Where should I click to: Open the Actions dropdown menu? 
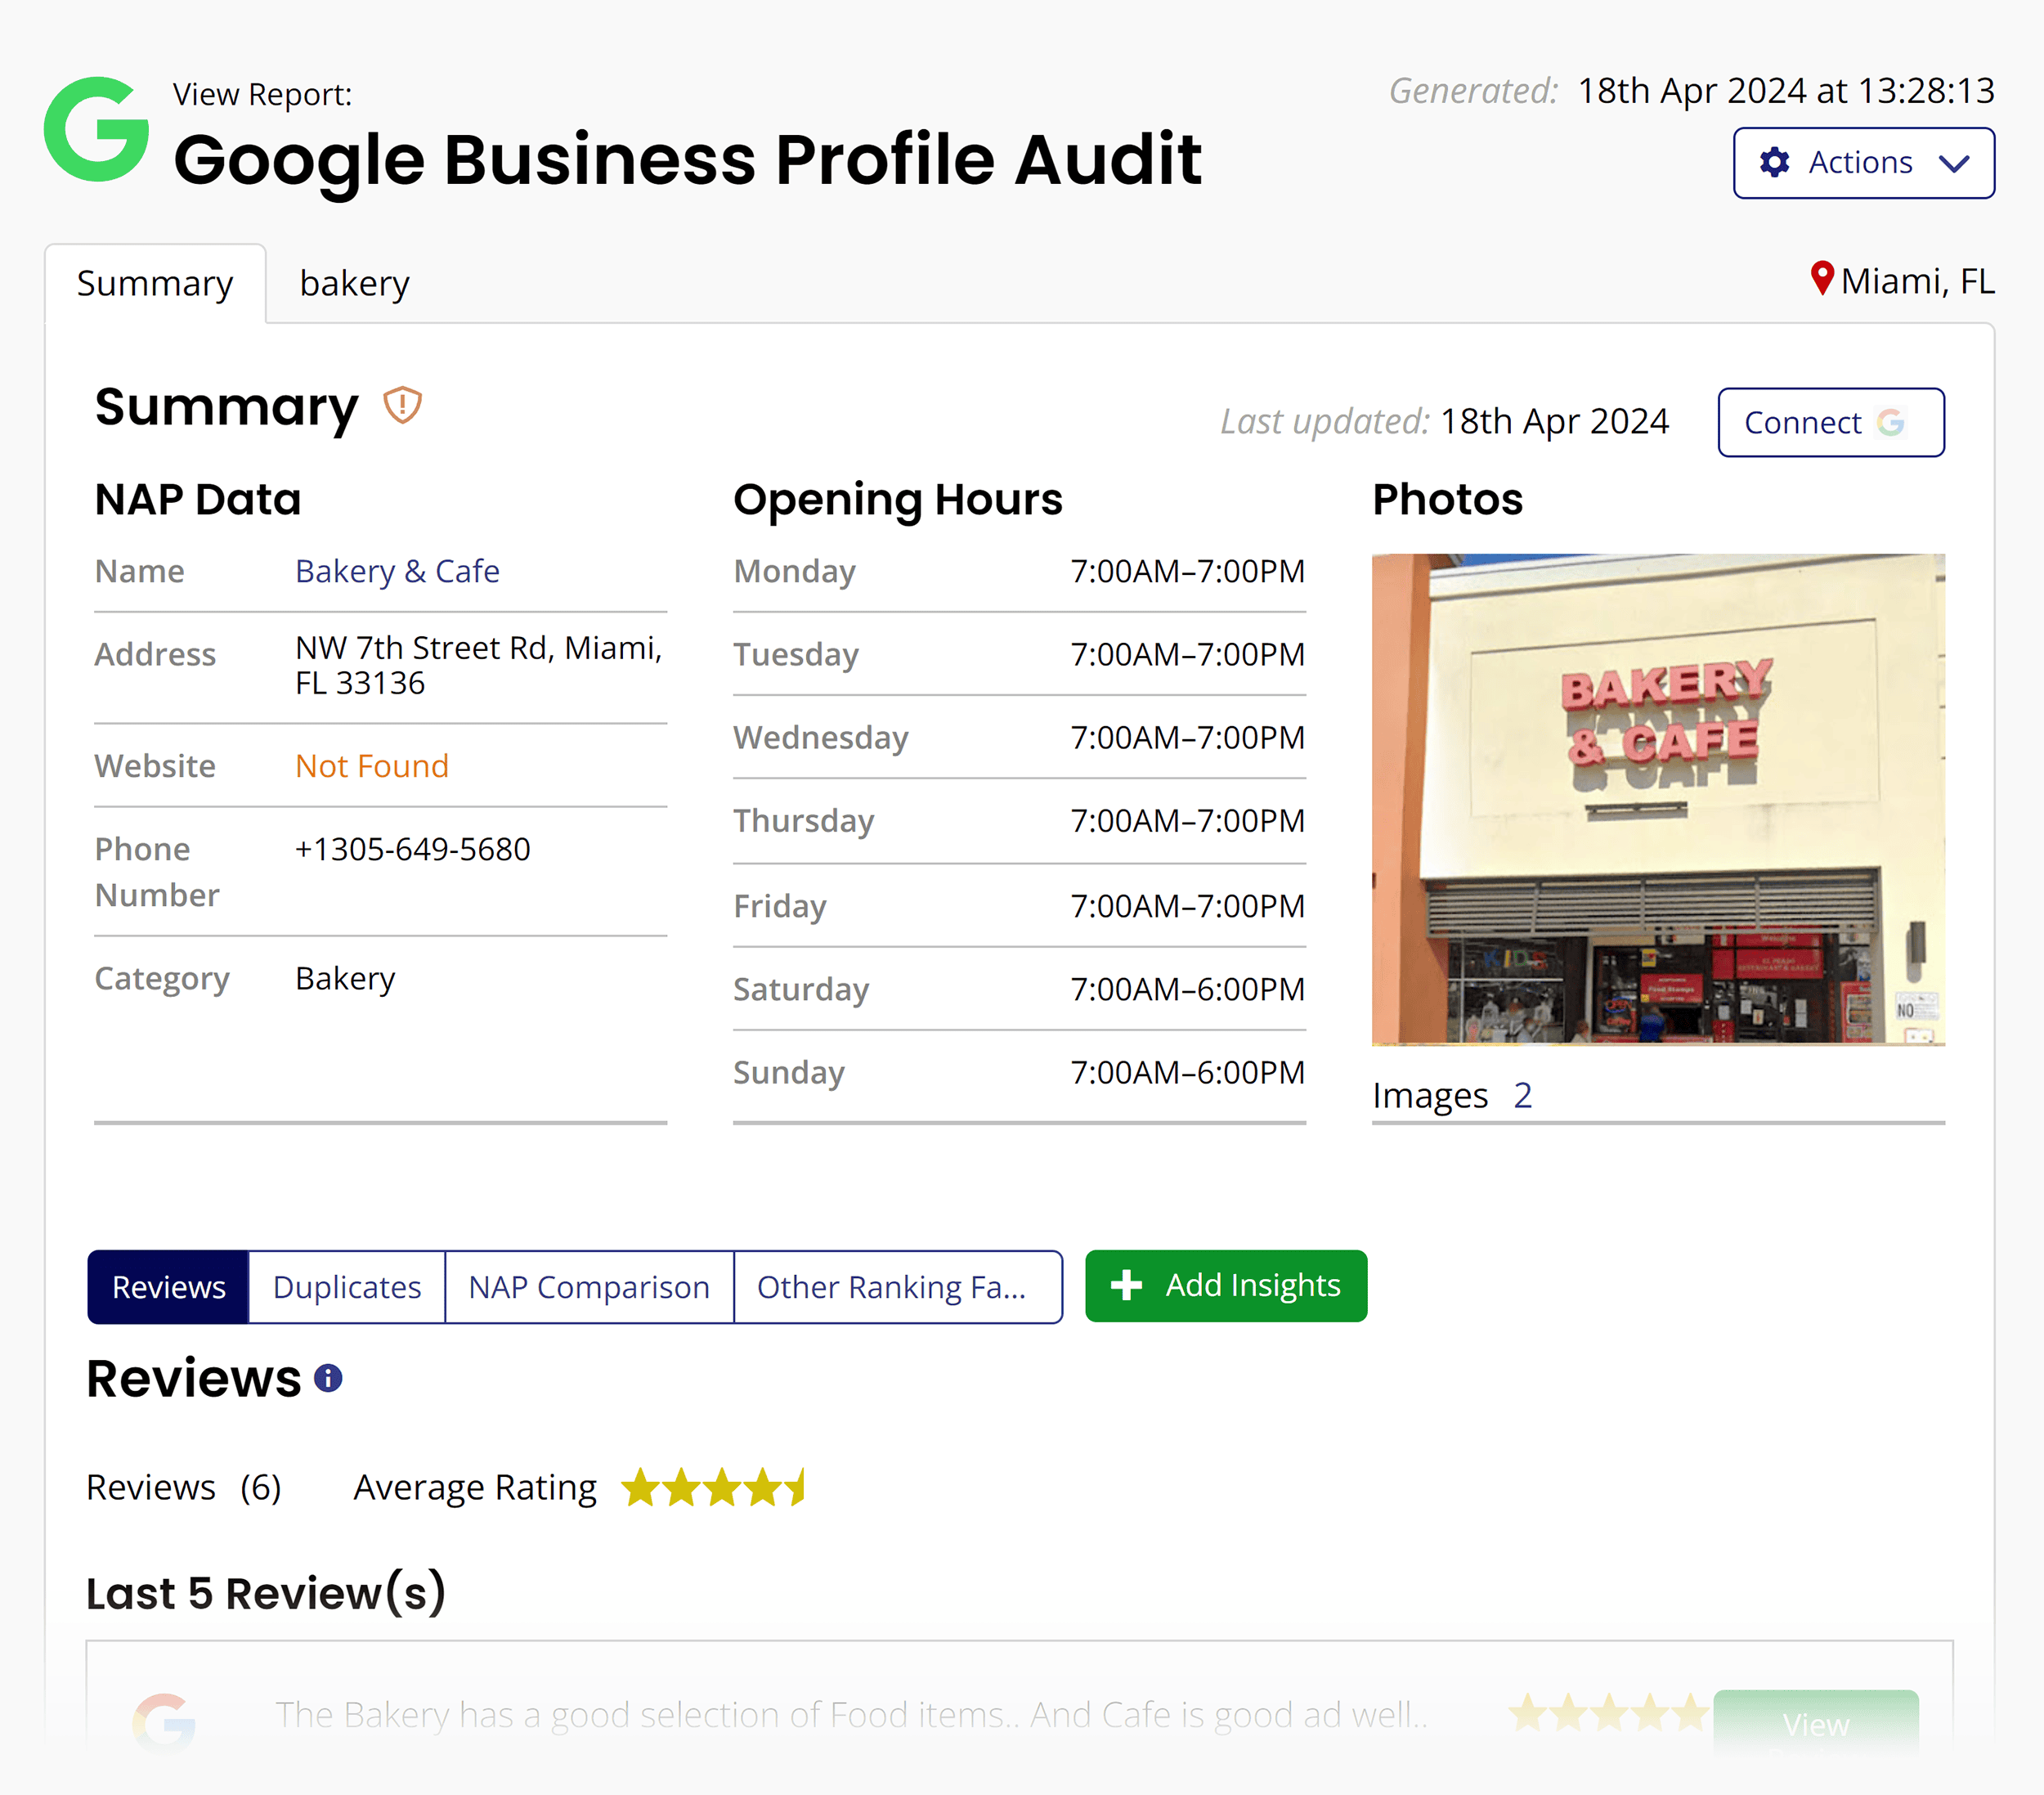pyautogui.click(x=1863, y=163)
